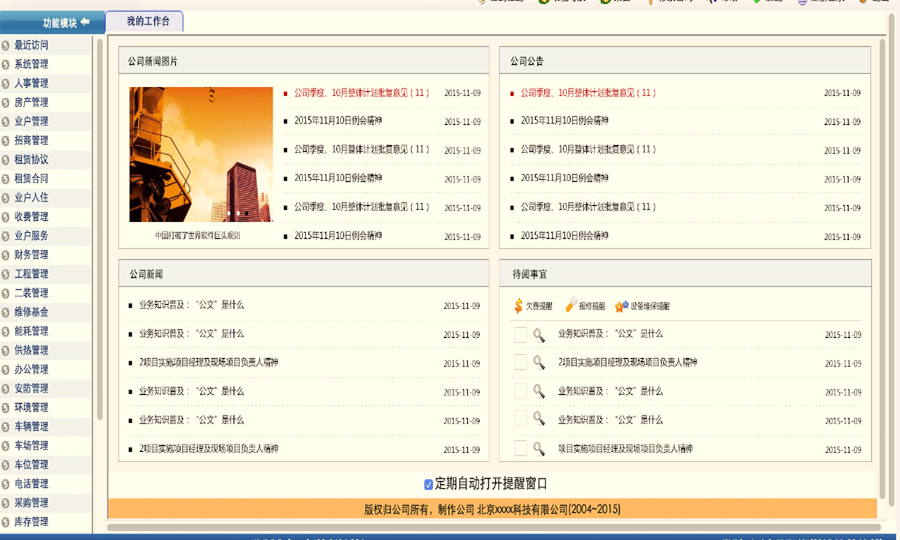Click the round icon beside 财务管理

coord(6,255)
